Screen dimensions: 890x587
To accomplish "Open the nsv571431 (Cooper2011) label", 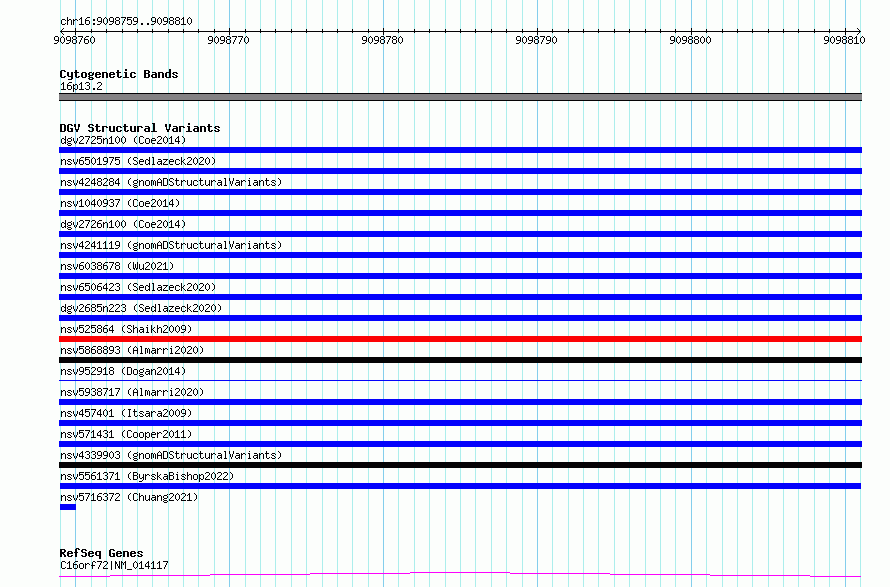I will (x=126, y=434).
